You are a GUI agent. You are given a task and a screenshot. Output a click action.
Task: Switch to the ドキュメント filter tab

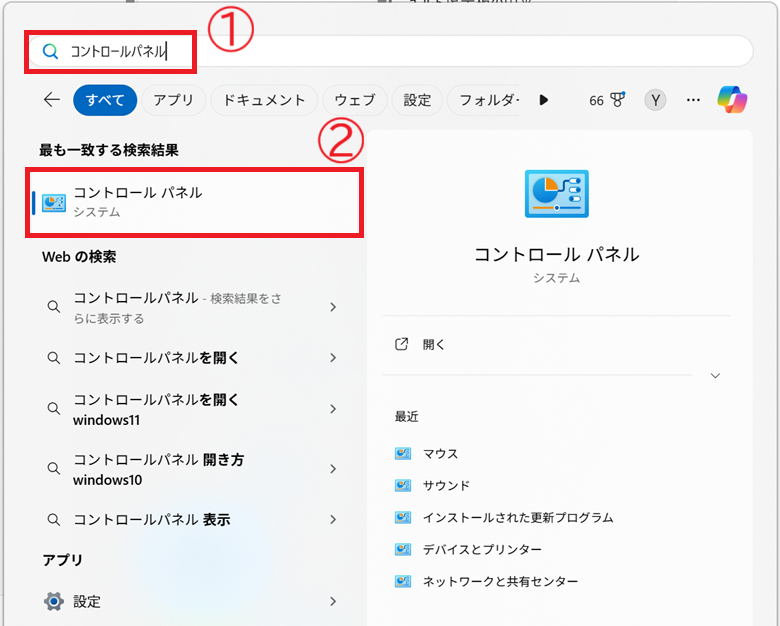click(x=264, y=100)
